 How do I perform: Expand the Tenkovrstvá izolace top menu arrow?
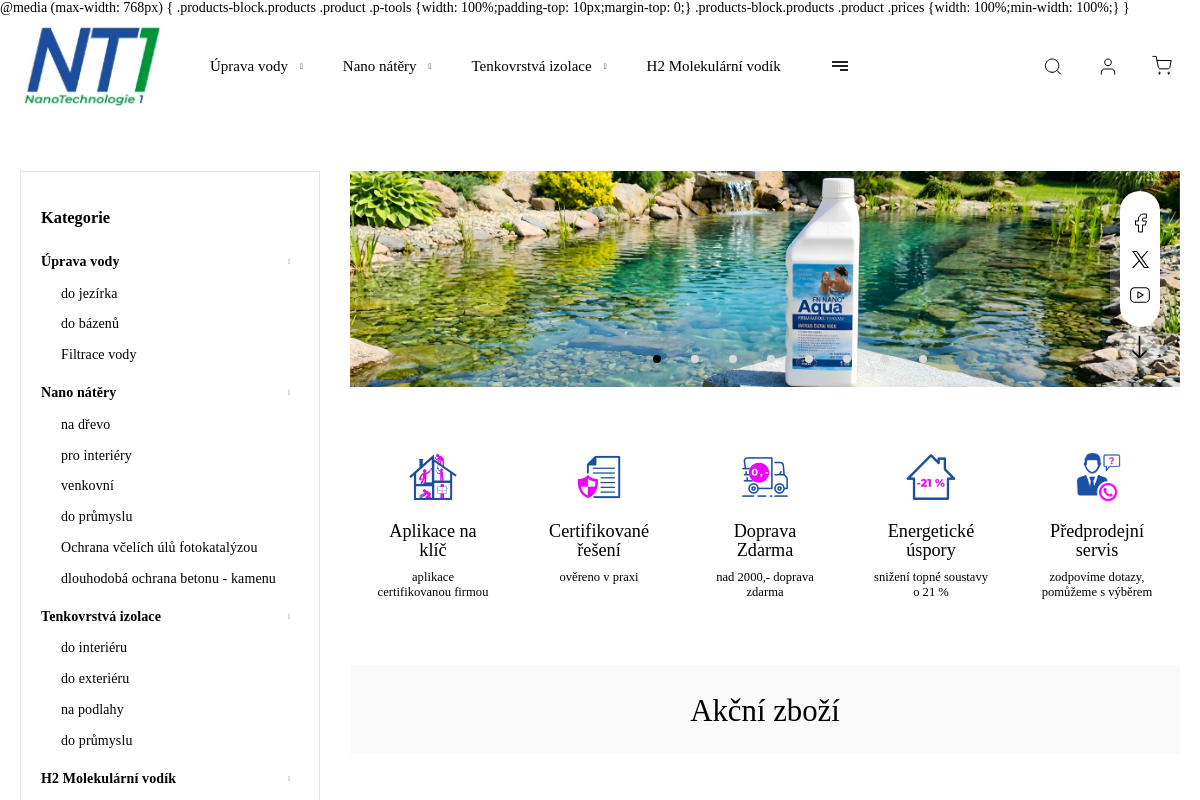(x=605, y=67)
